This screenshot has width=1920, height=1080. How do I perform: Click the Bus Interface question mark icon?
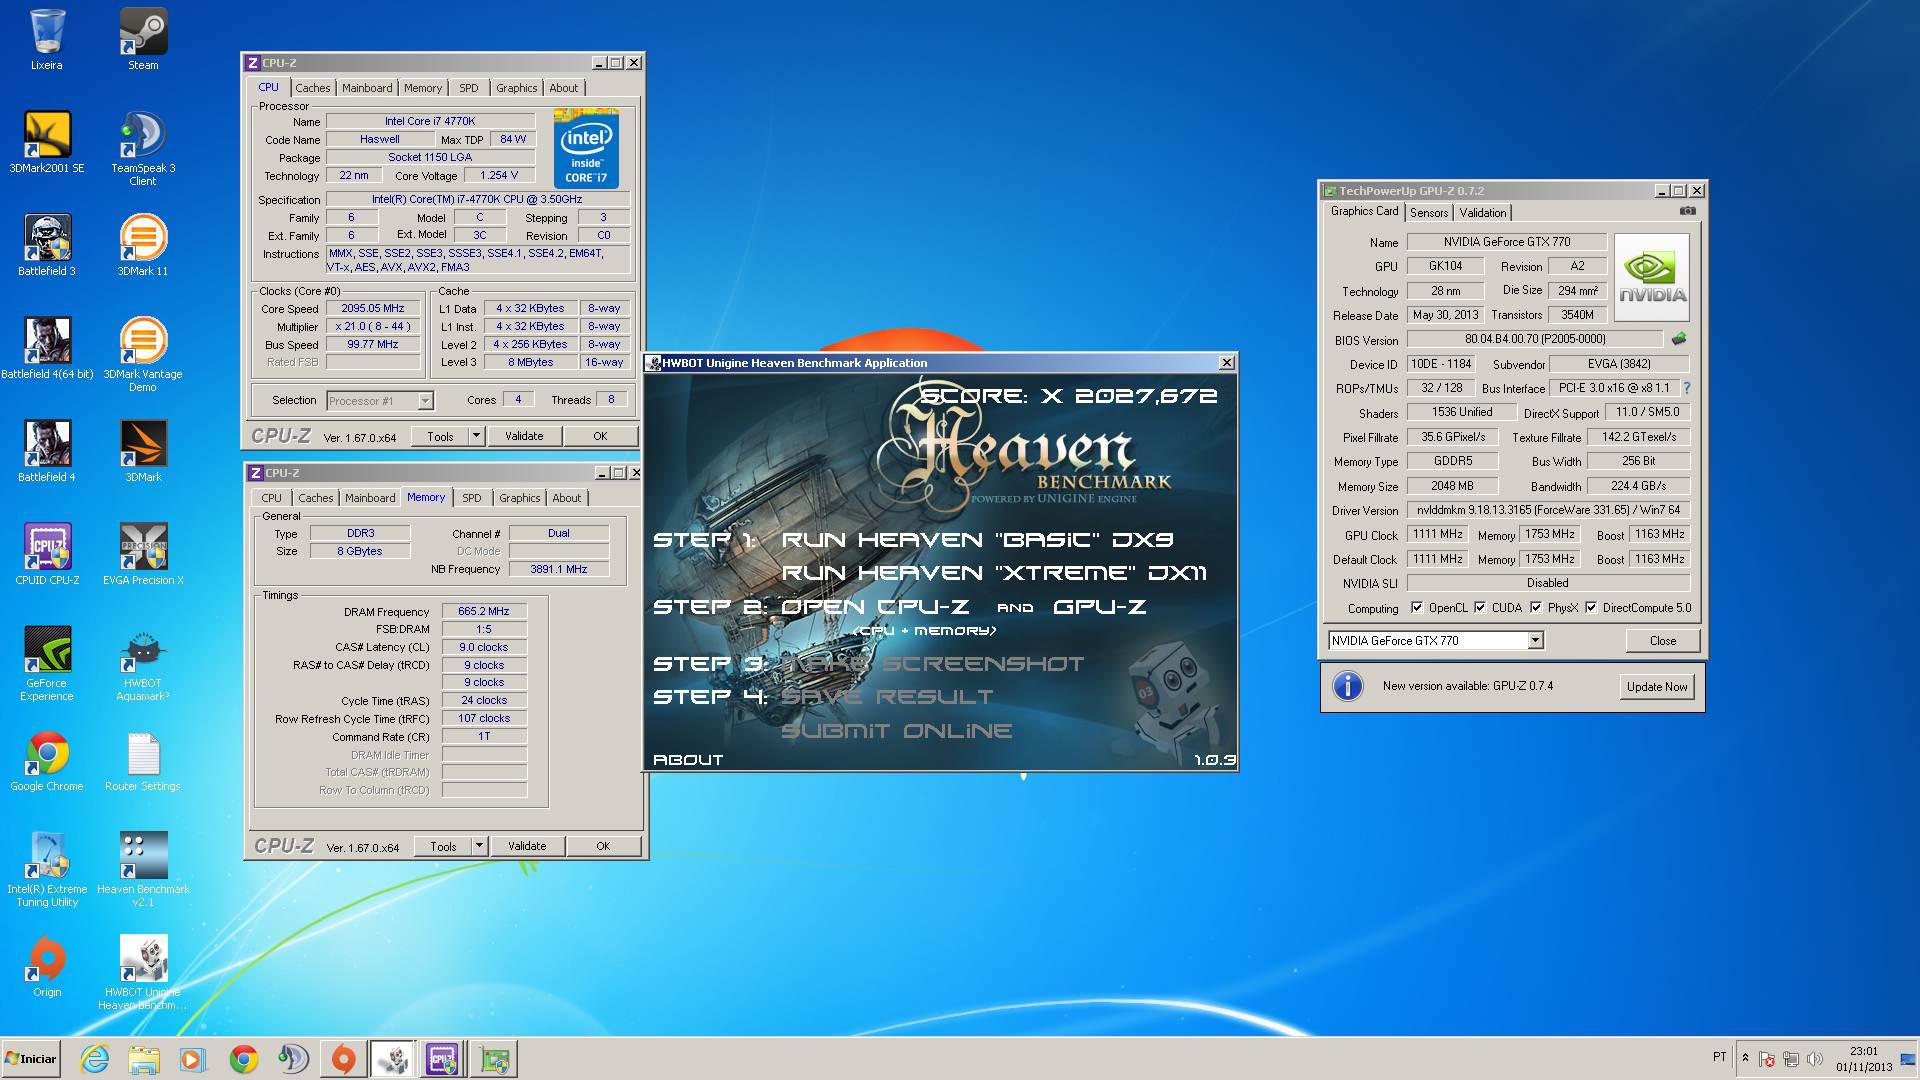coord(1687,388)
